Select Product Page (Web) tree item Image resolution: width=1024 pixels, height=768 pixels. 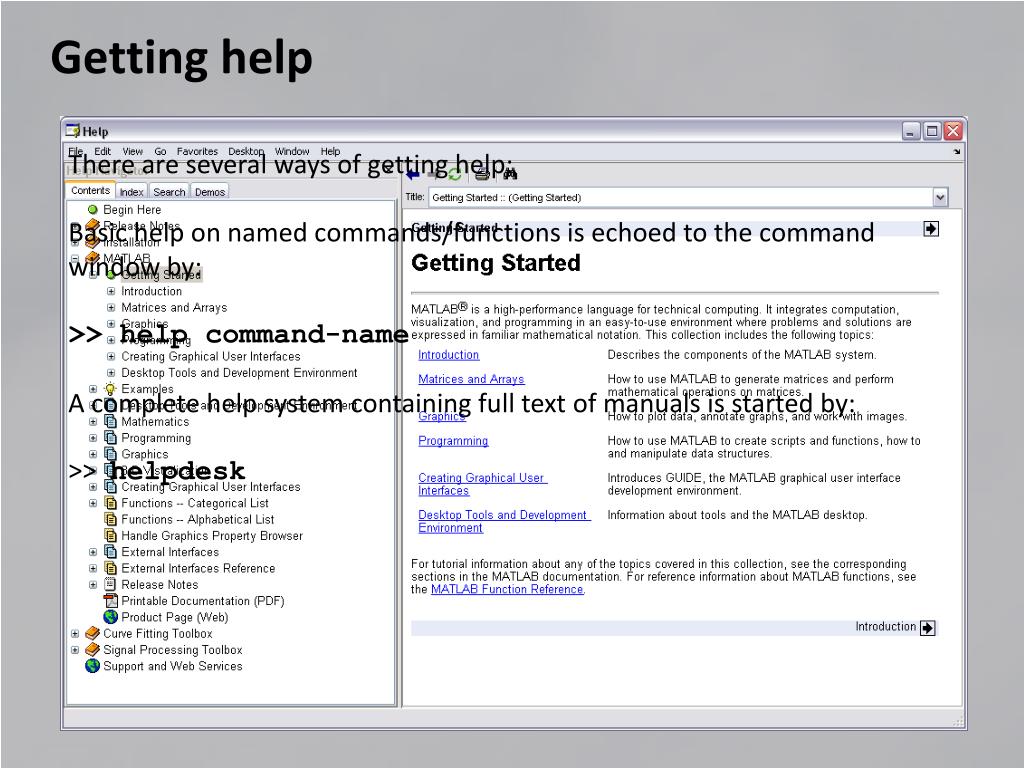pyautogui.click(x=175, y=617)
